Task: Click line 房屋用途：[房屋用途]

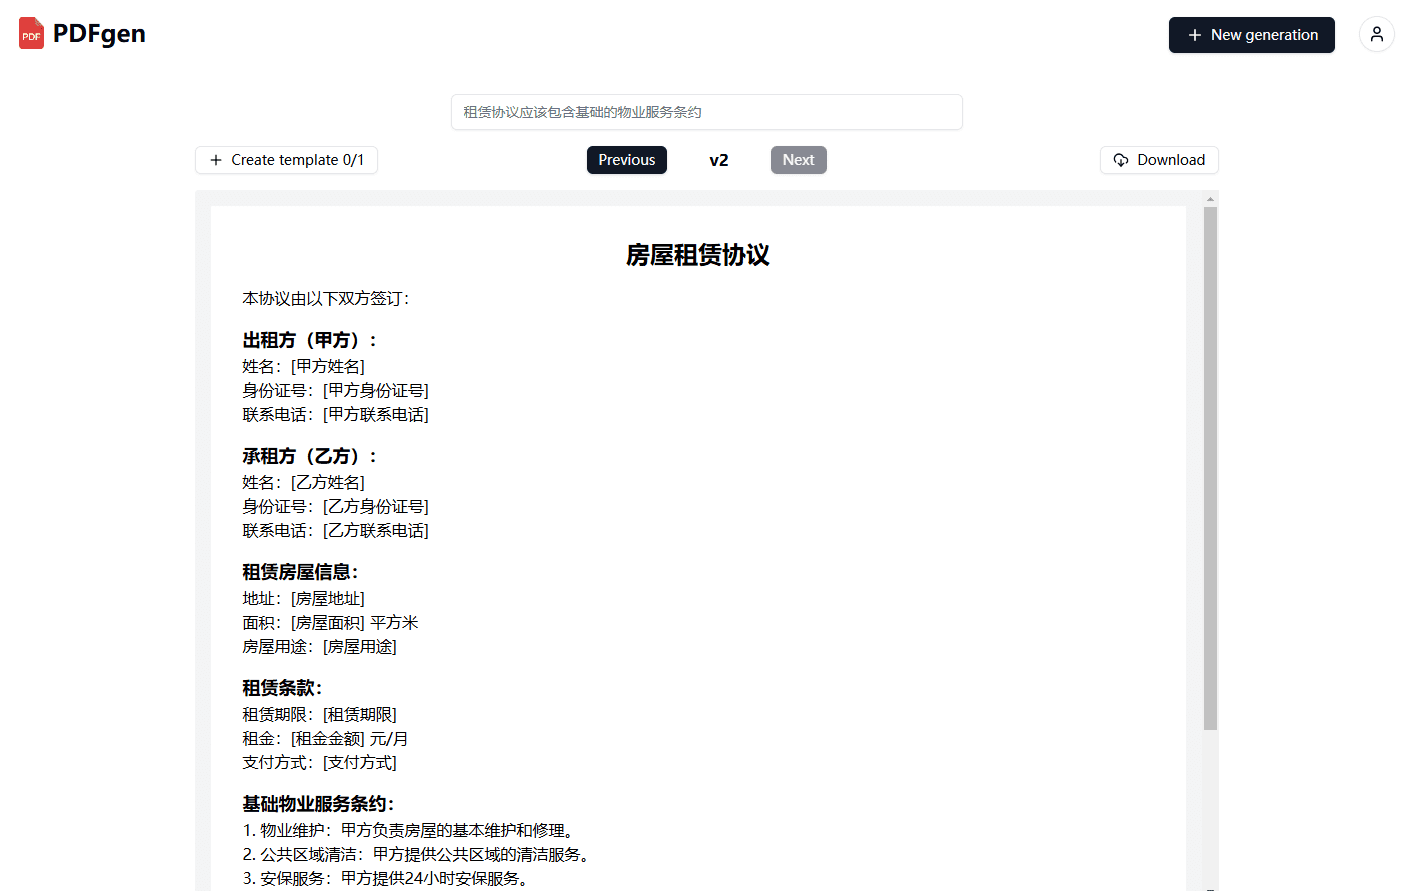Action: (x=320, y=646)
